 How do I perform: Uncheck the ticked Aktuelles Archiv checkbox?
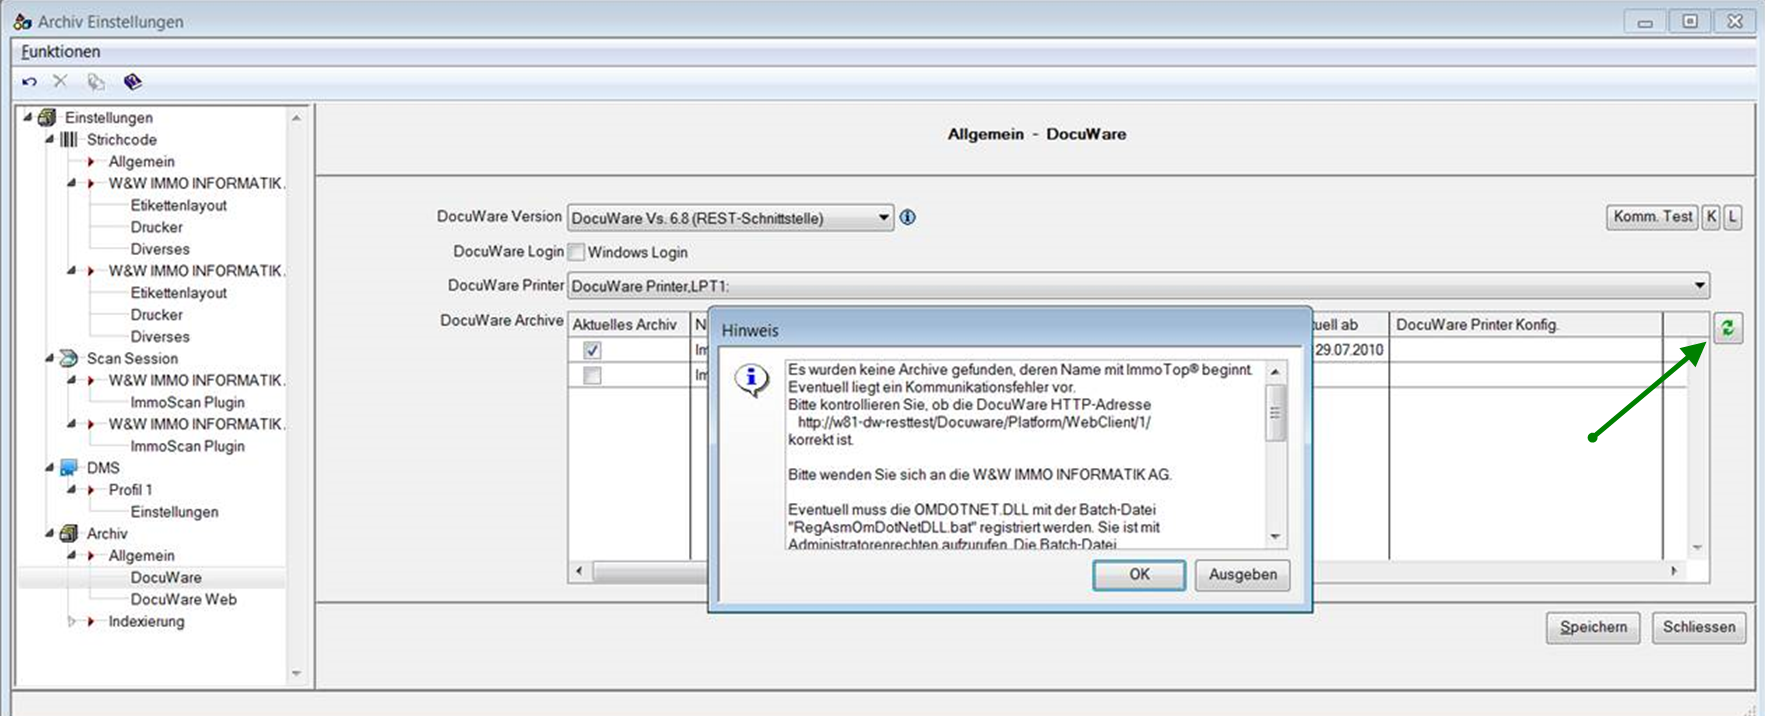(592, 350)
